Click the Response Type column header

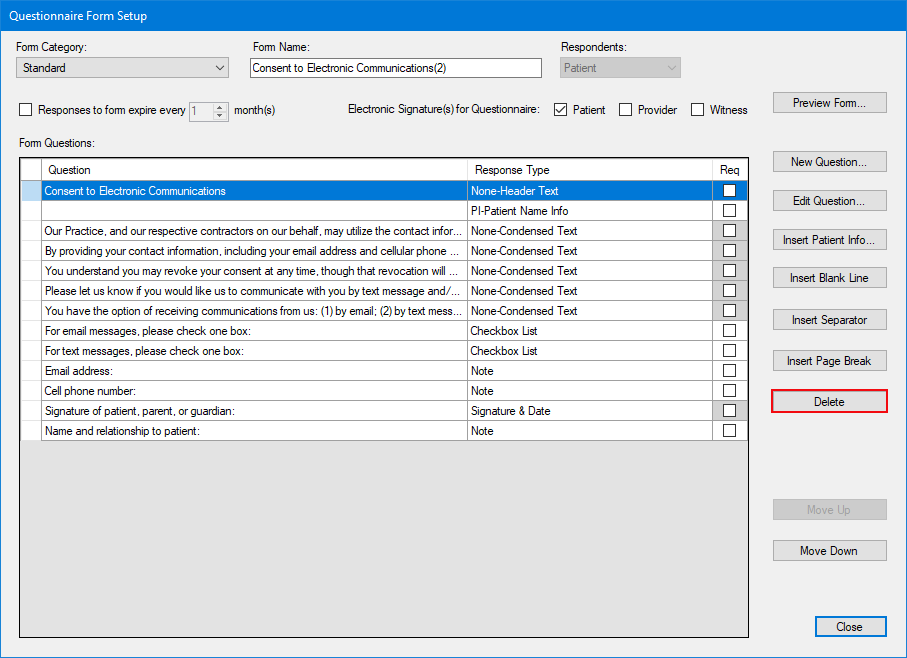pyautogui.click(x=589, y=170)
